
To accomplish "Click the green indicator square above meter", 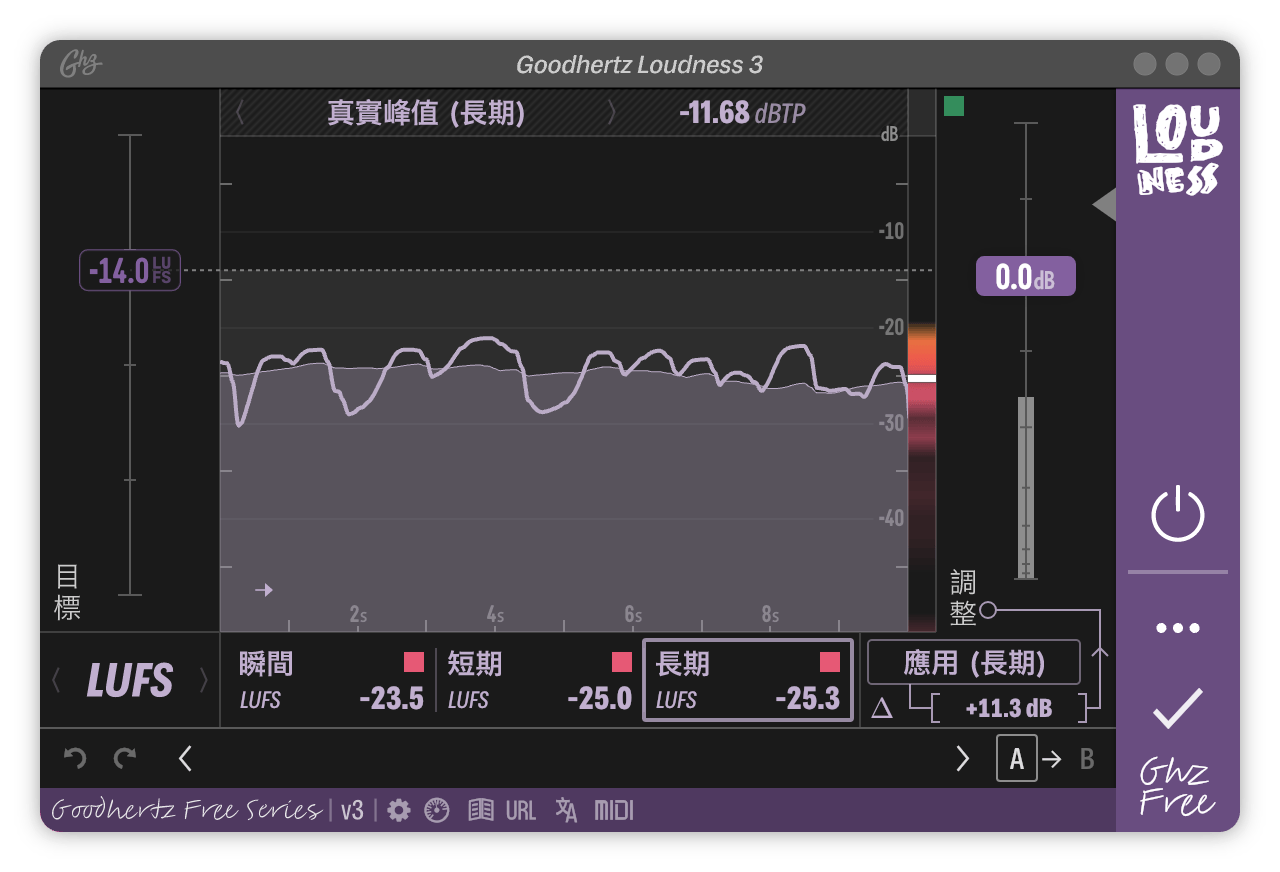I will [x=954, y=106].
